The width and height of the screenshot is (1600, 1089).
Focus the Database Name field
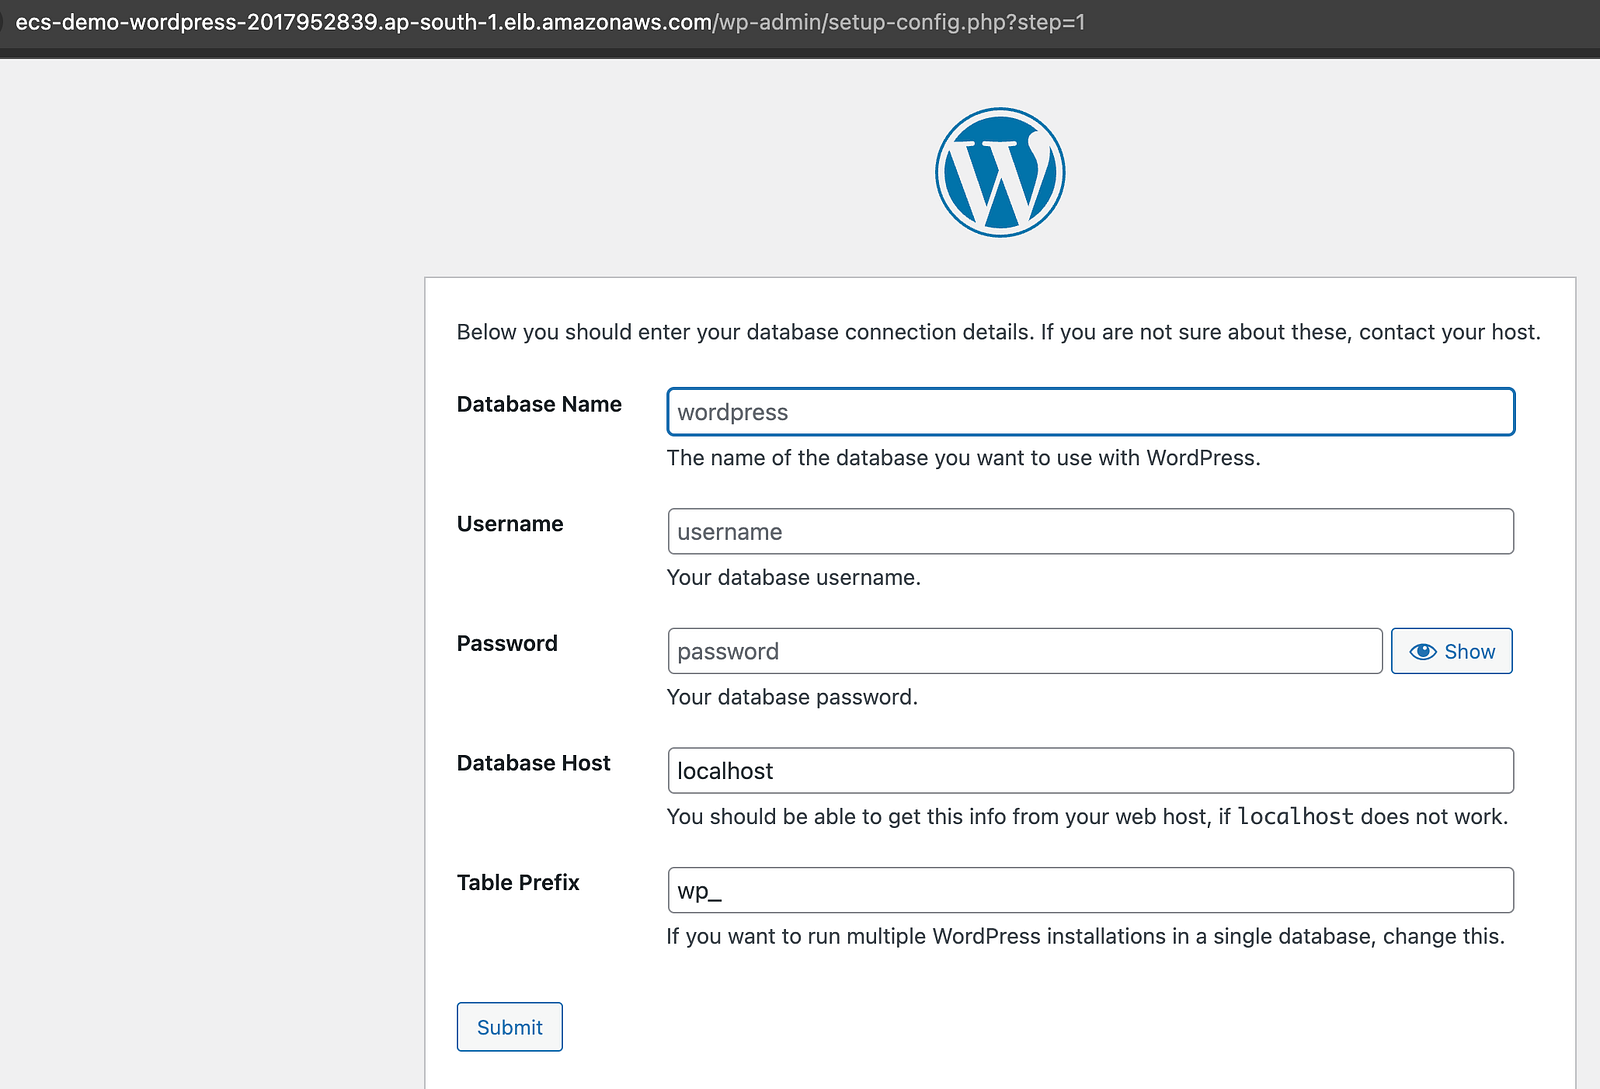[1091, 412]
